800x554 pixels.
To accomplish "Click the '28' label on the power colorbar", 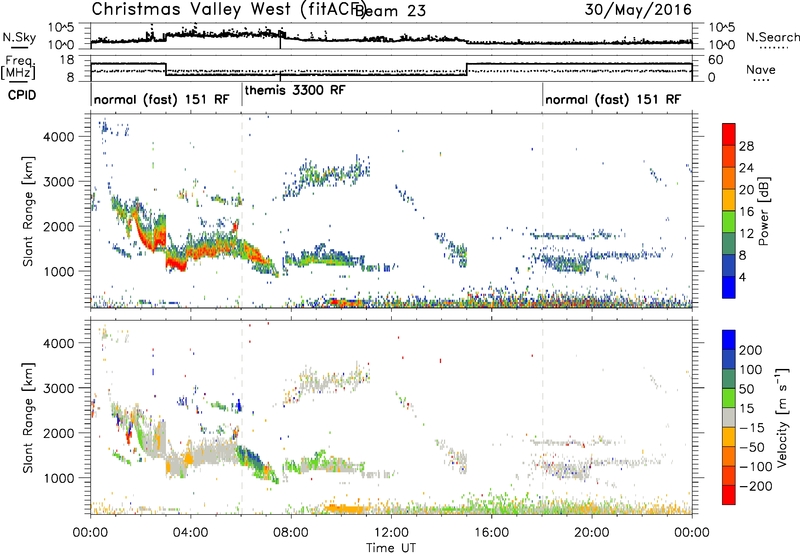I will point(746,146).
